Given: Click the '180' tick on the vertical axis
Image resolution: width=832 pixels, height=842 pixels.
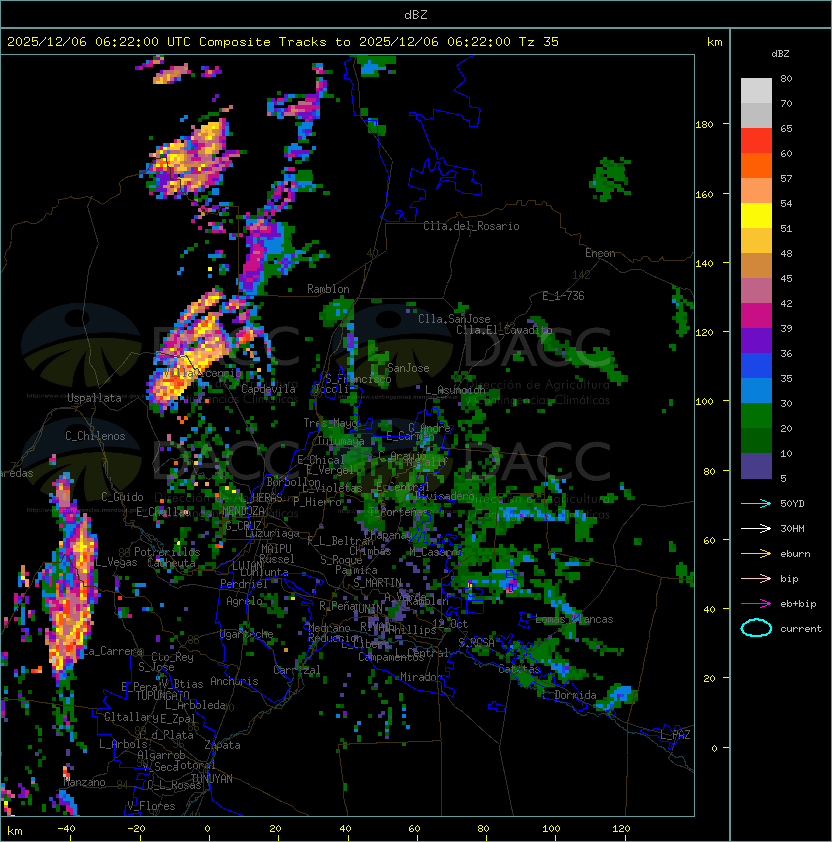Looking at the screenshot, I should coord(704,125).
